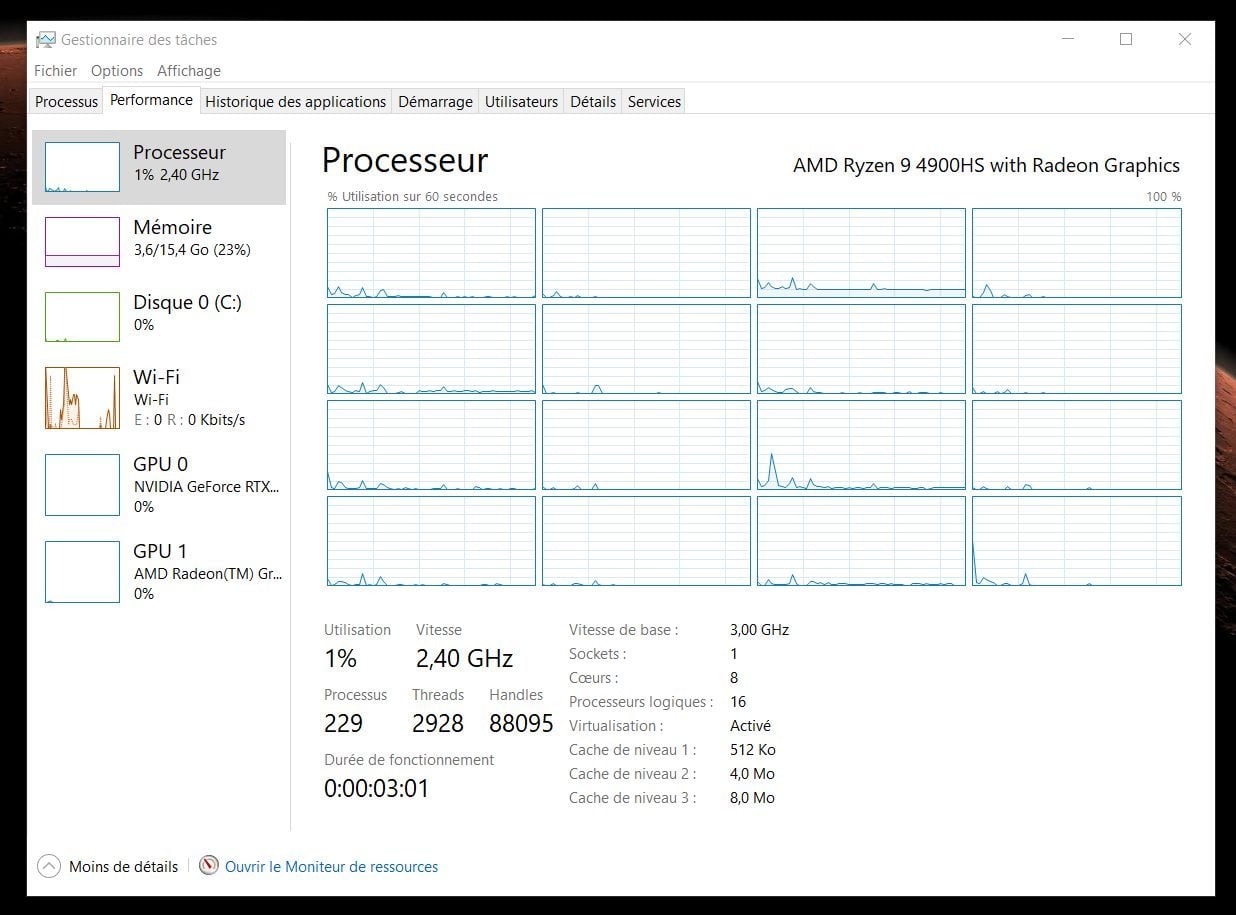Go to the Démarrage tab

(435, 102)
